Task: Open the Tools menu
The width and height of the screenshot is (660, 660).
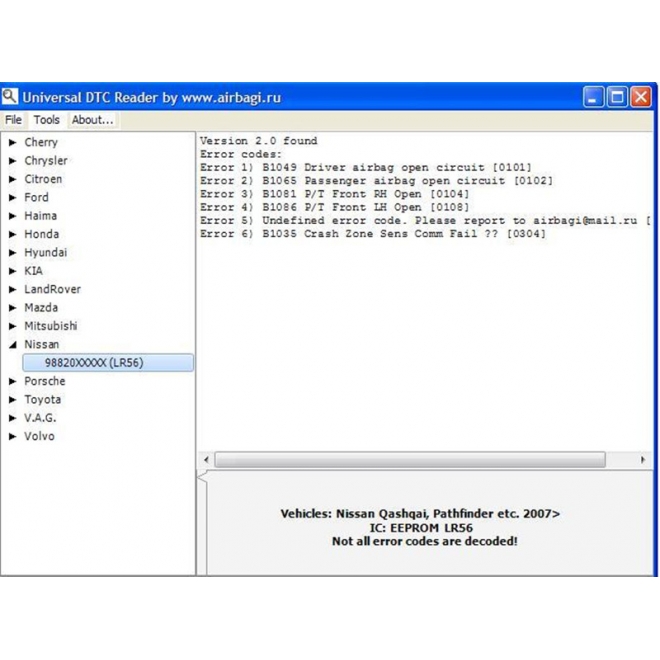Action: [x=47, y=120]
